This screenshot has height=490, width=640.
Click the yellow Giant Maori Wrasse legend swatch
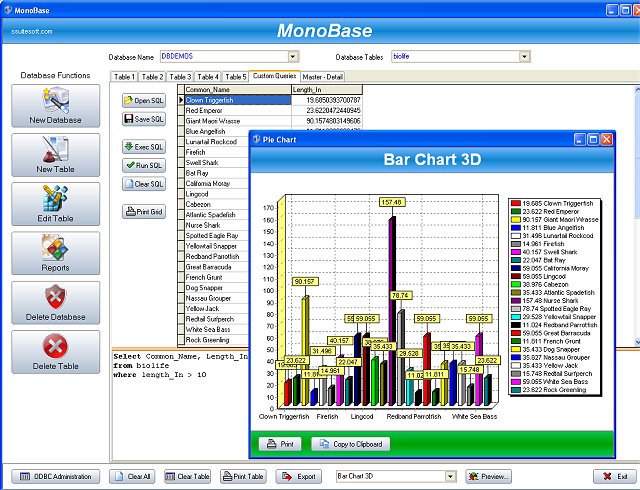pos(516,220)
